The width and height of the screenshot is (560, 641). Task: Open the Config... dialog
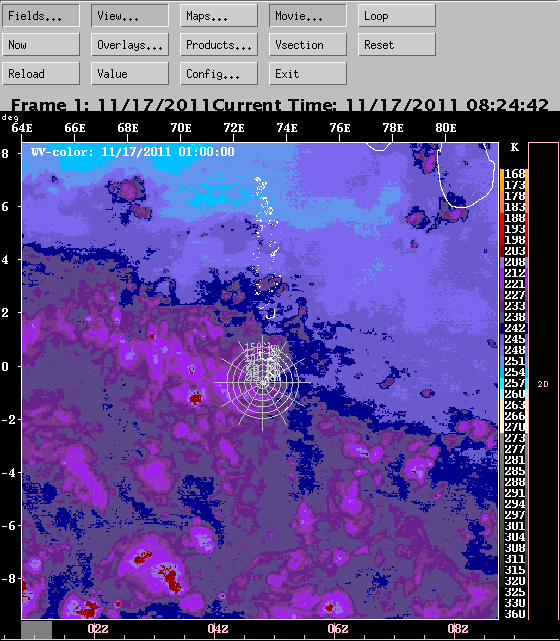(x=219, y=74)
